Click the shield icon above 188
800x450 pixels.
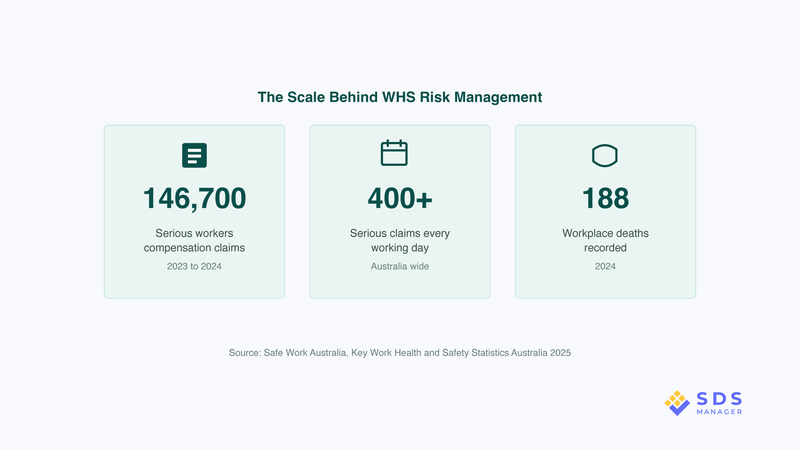pos(605,156)
